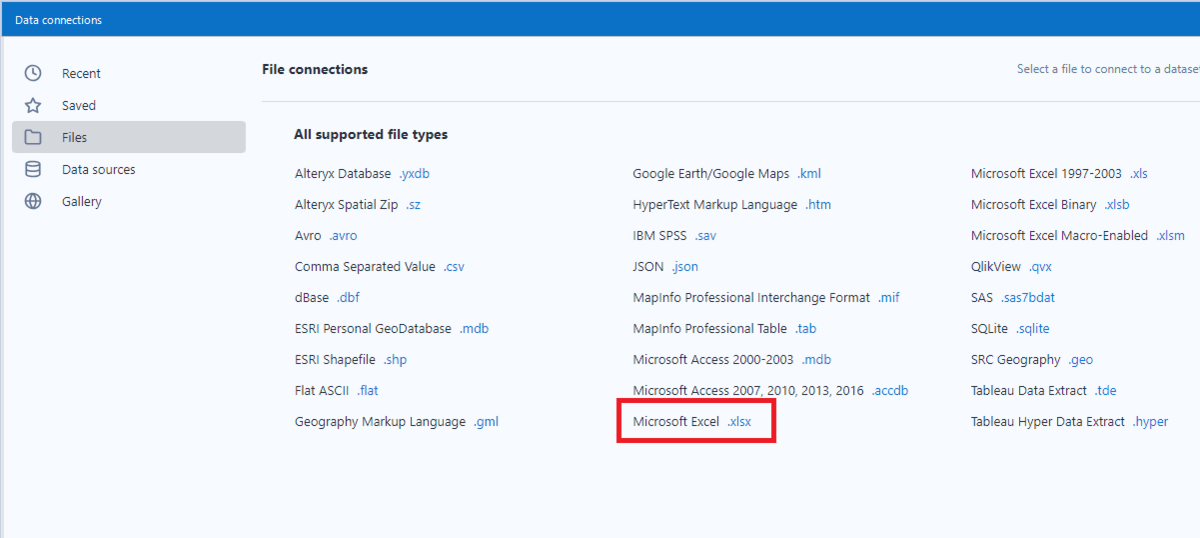Choose Tableau Hyper Data Extract .hyper
This screenshot has height=538, width=1200.
pyautogui.click(x=1069, y=422)
